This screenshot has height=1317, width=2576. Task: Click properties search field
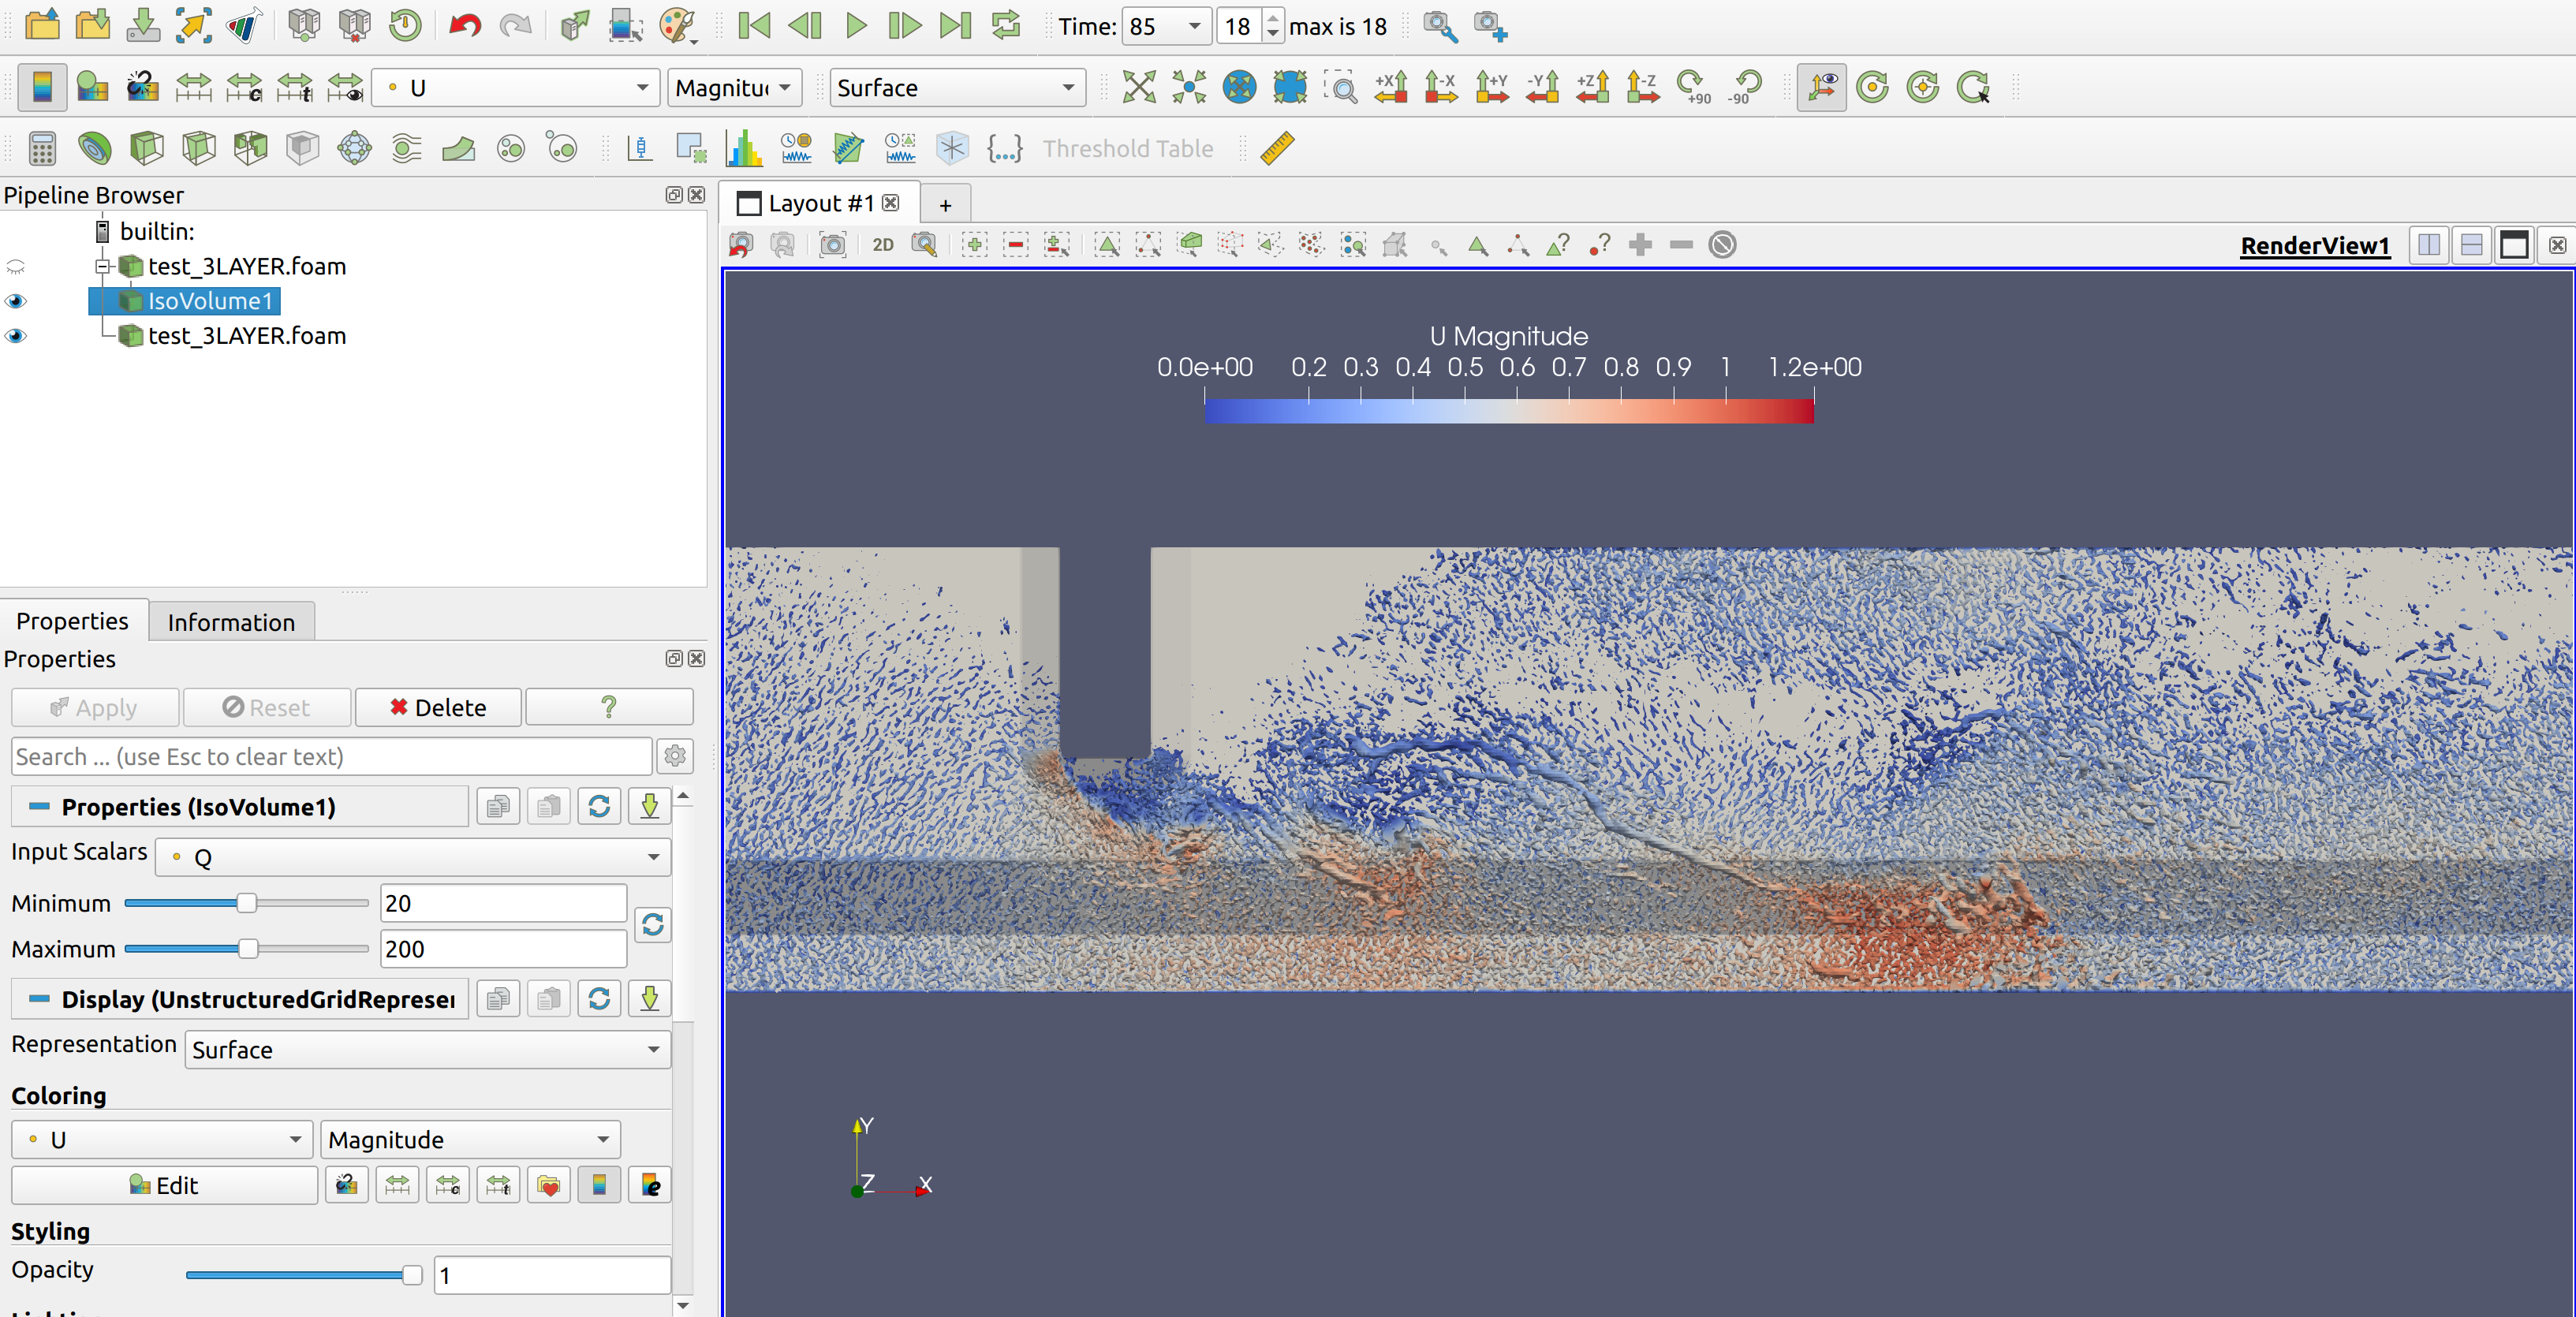331,757
